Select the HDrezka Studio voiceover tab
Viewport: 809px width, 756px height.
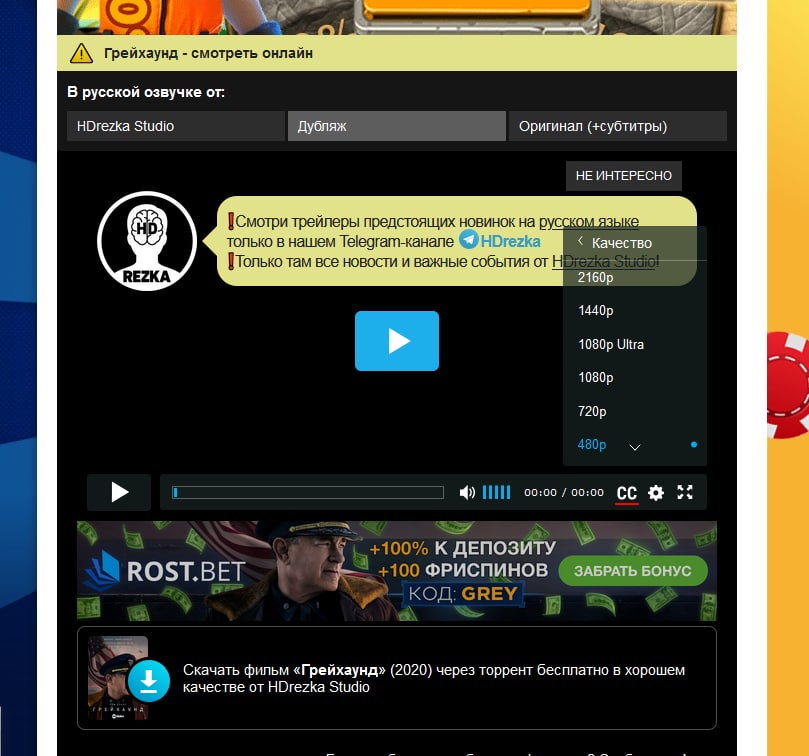[176, 126]
